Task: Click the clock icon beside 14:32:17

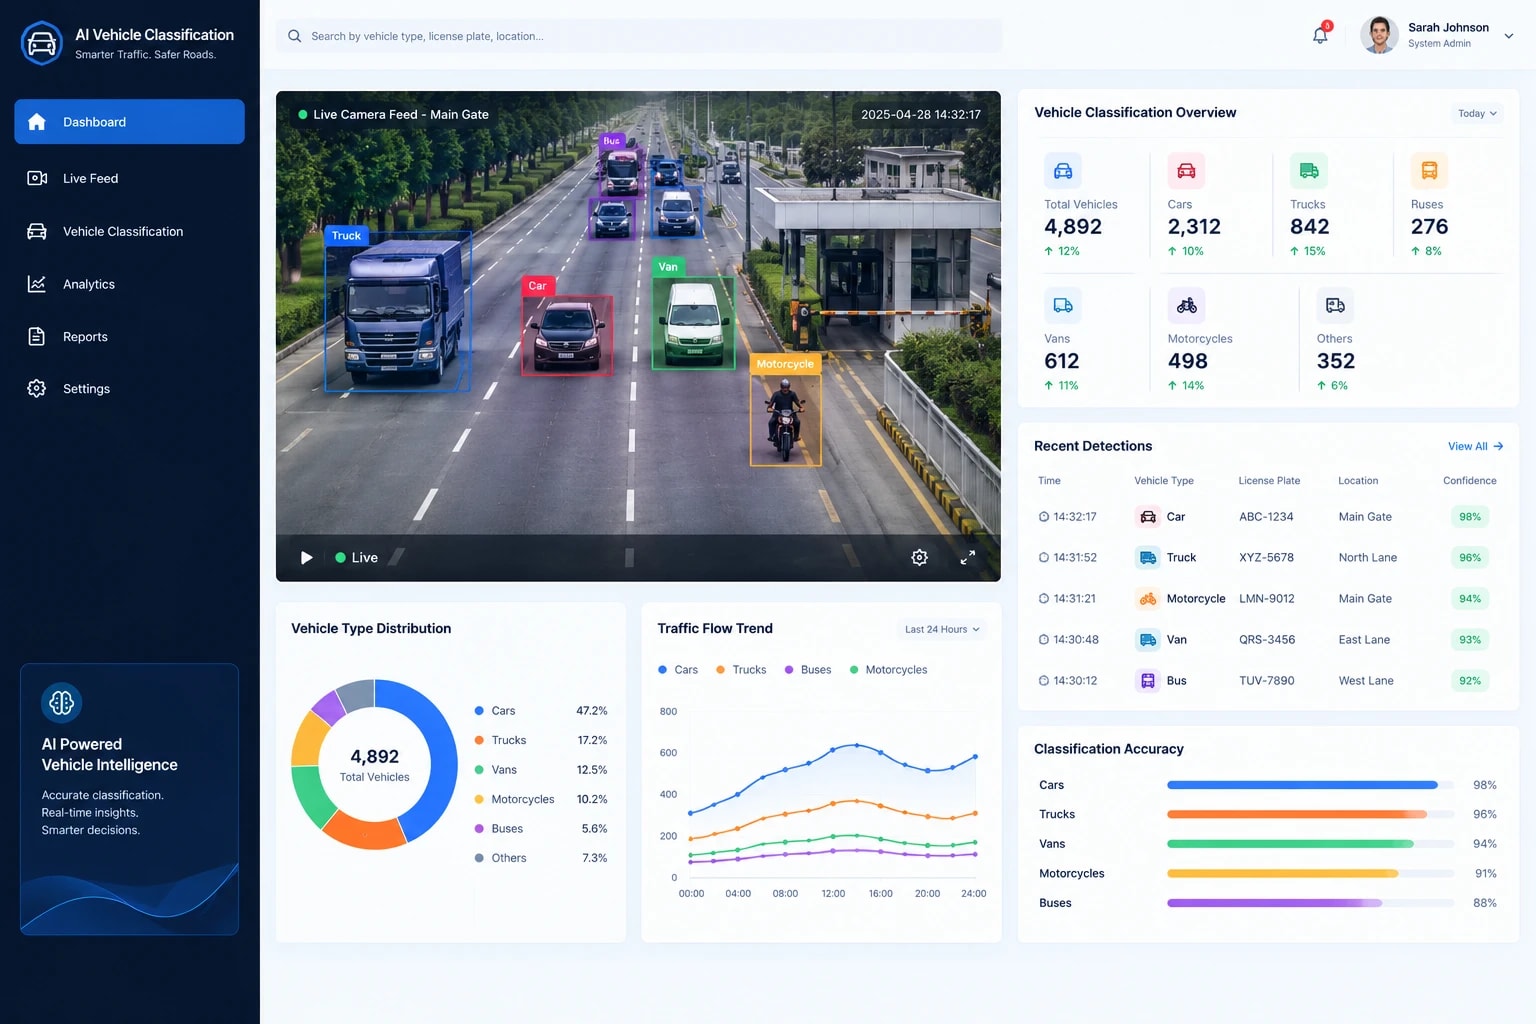Action: 1044,517
